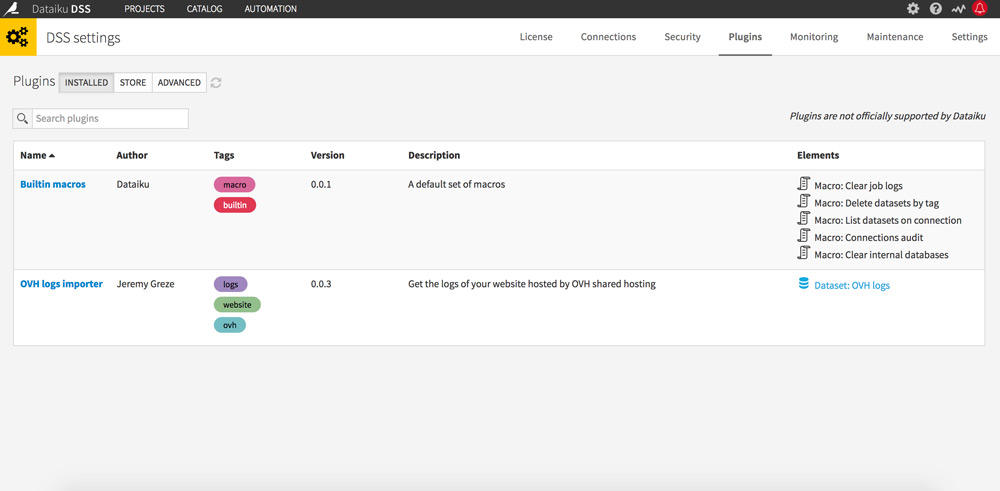Open the help question mark icon
The width and height of the screenshot is (1000, 491).
[936, 9]
